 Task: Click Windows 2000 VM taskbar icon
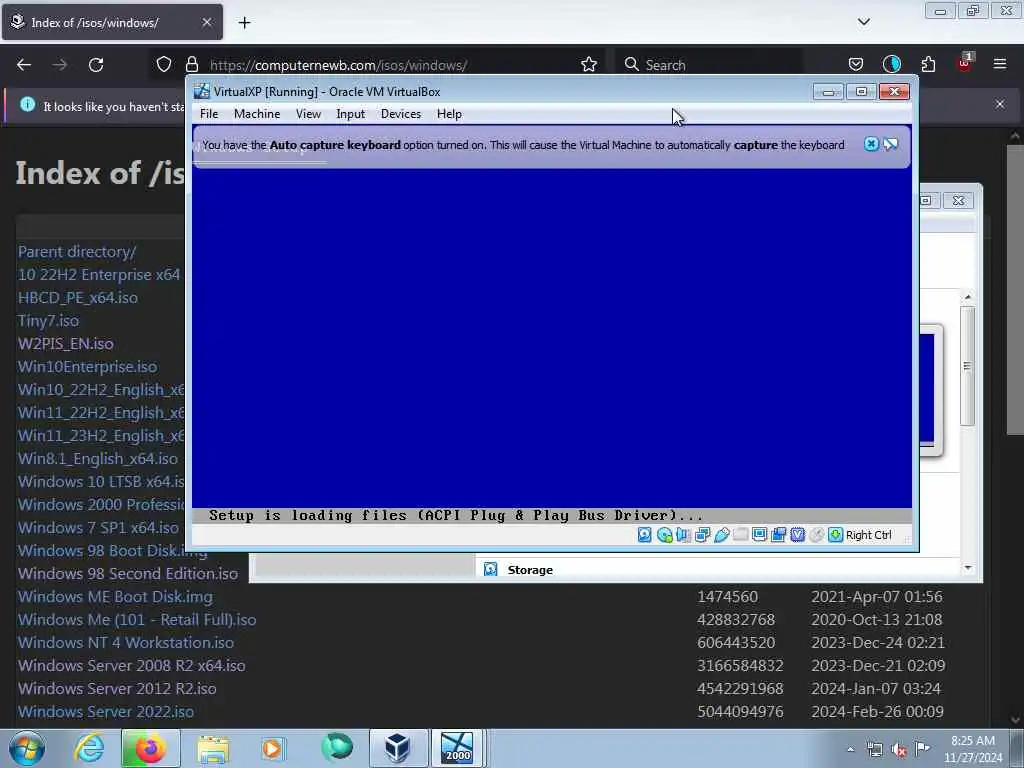coord(456,748)
